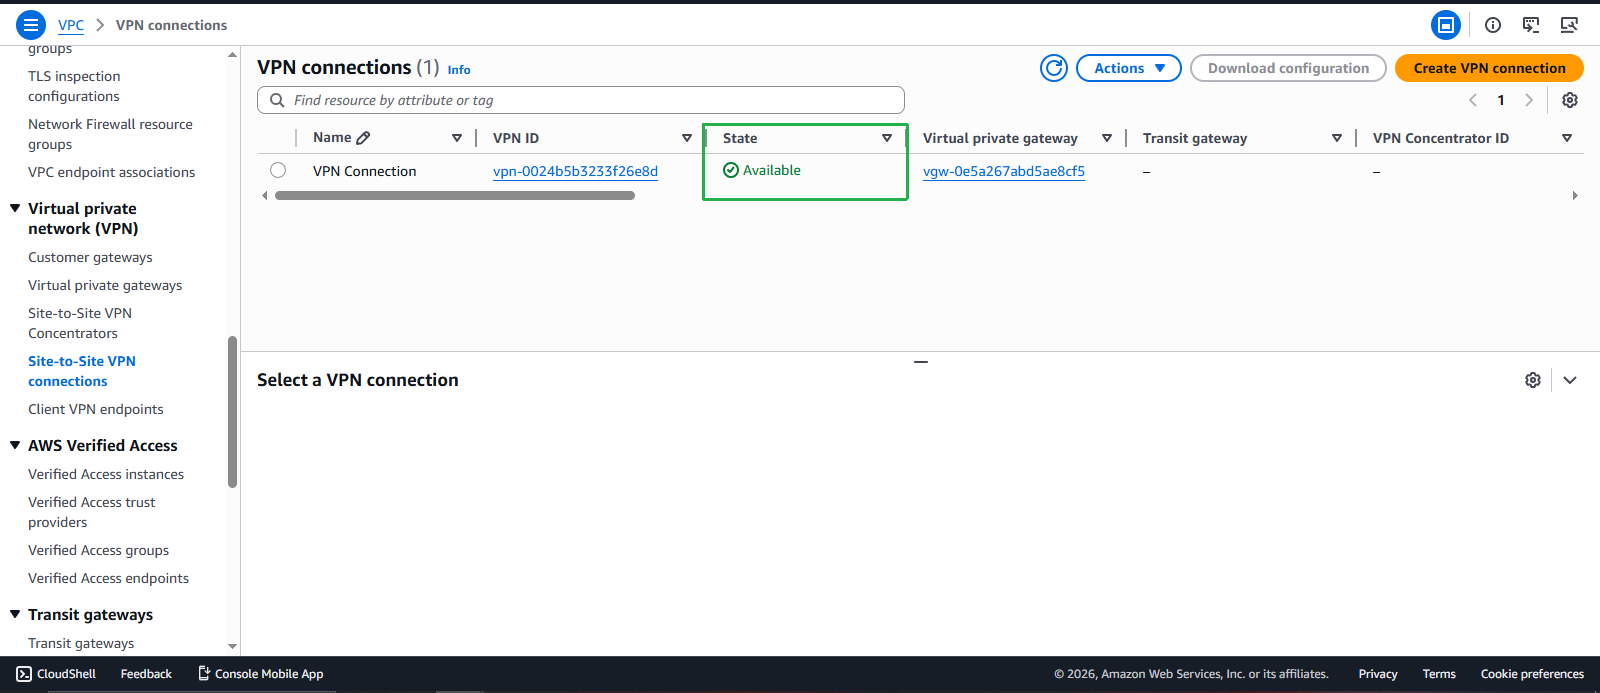Sort by State column arrow
The width and height of the screenshot is (1600, 693).
point(887,138)
